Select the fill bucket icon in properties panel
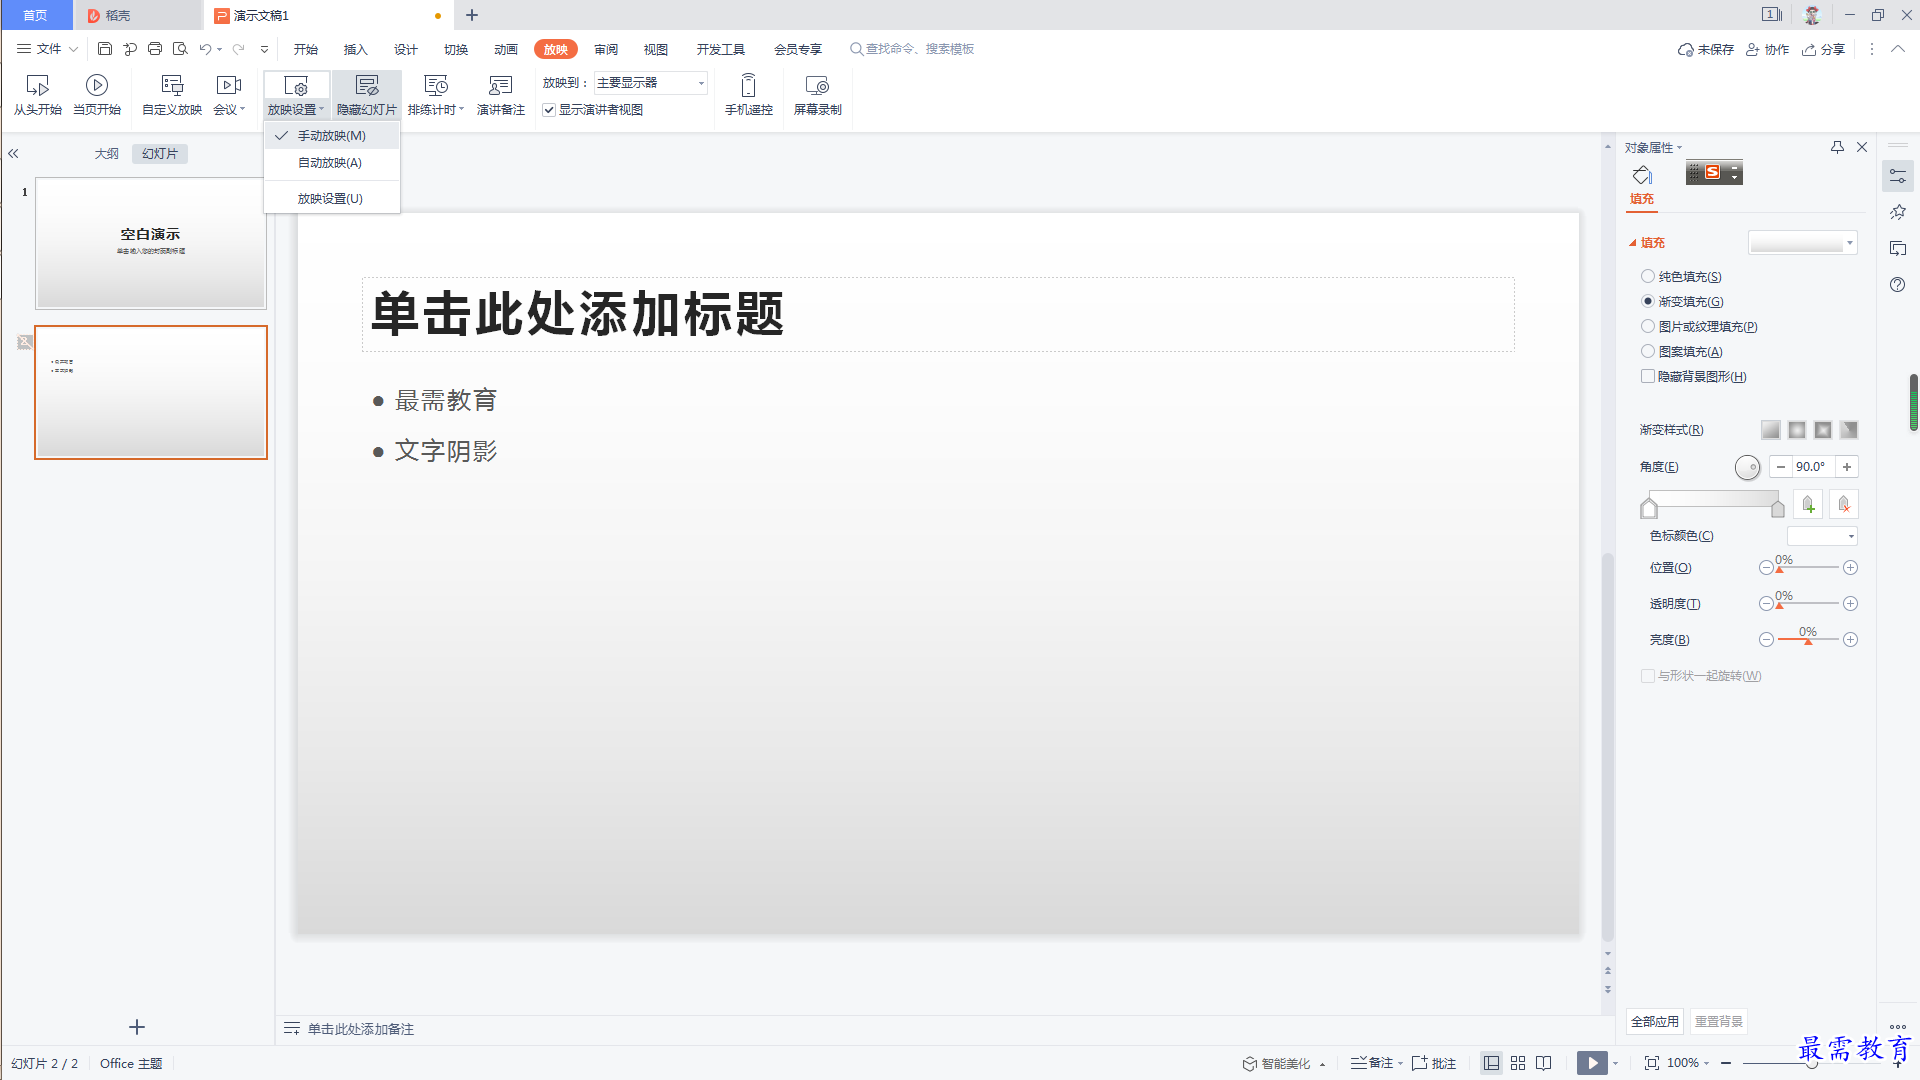1920x1080 pixels. tap(1642, 175)
